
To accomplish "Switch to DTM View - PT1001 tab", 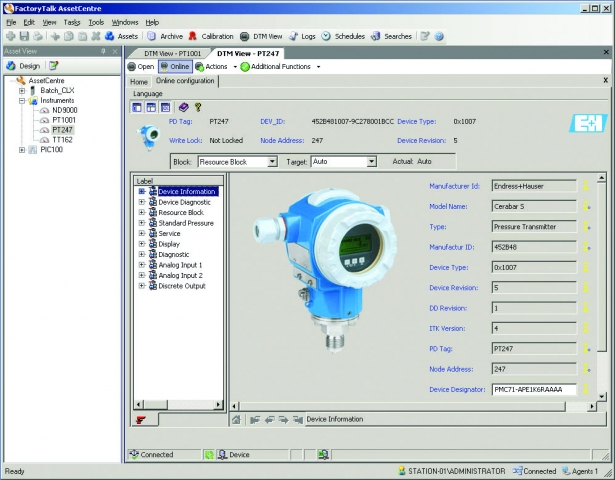I will [x=172, y=53].
